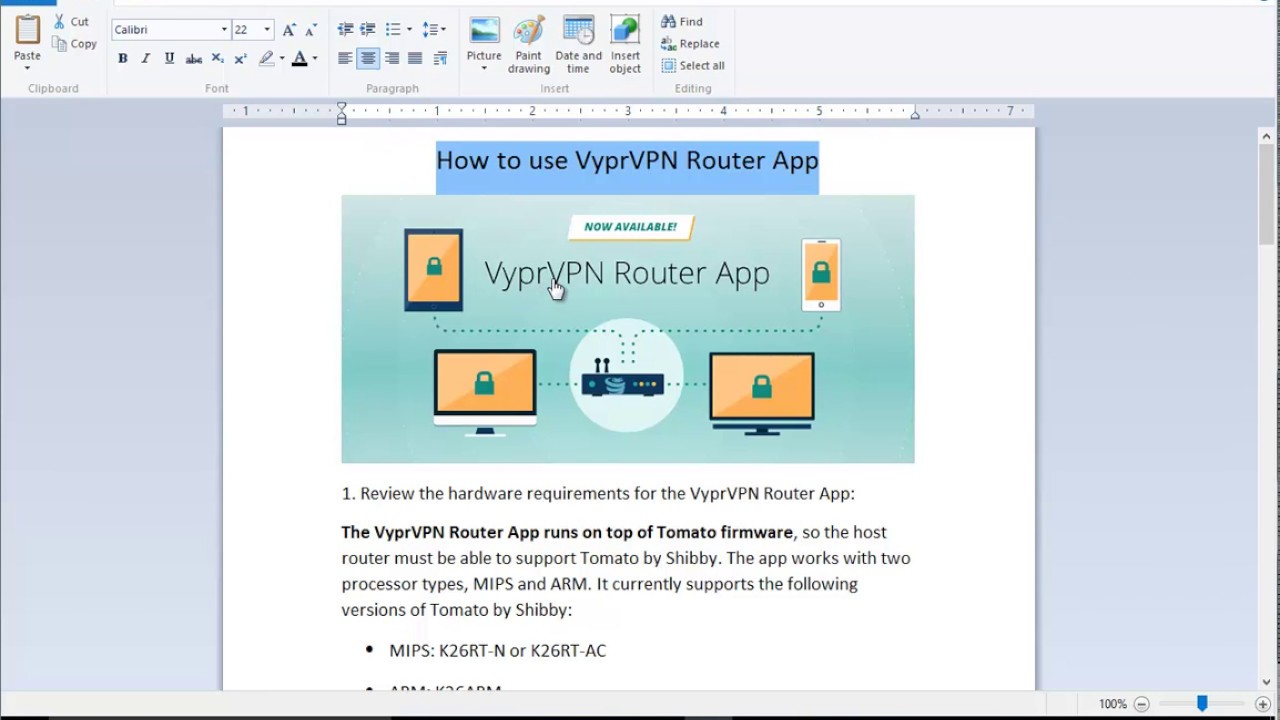The width and height of the screenshot is (1280, 720).
Task: Open the bullet list style dropdown
Action: pos(409,30)
